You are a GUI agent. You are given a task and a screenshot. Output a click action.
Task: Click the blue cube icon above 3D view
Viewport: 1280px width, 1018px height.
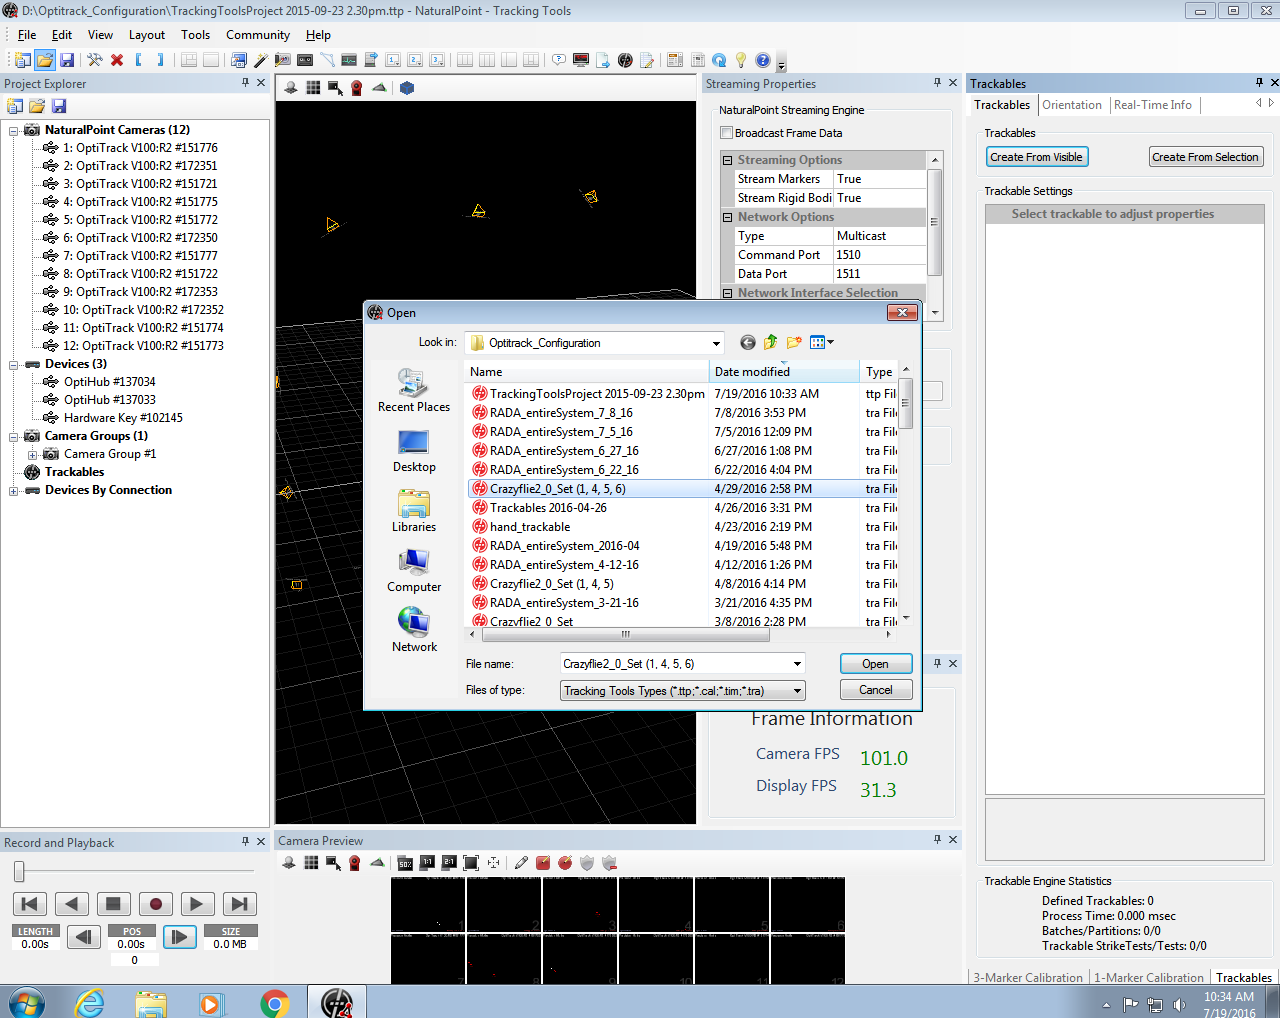(x=407, y=88)
